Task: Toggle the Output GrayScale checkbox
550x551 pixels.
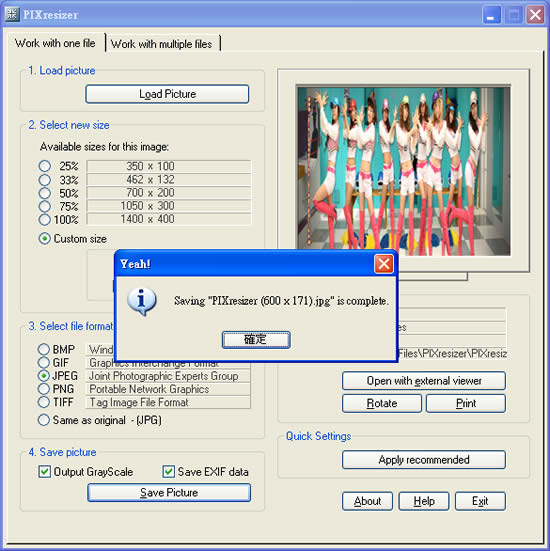Action: pyautogui.click(x=45, y=472)
